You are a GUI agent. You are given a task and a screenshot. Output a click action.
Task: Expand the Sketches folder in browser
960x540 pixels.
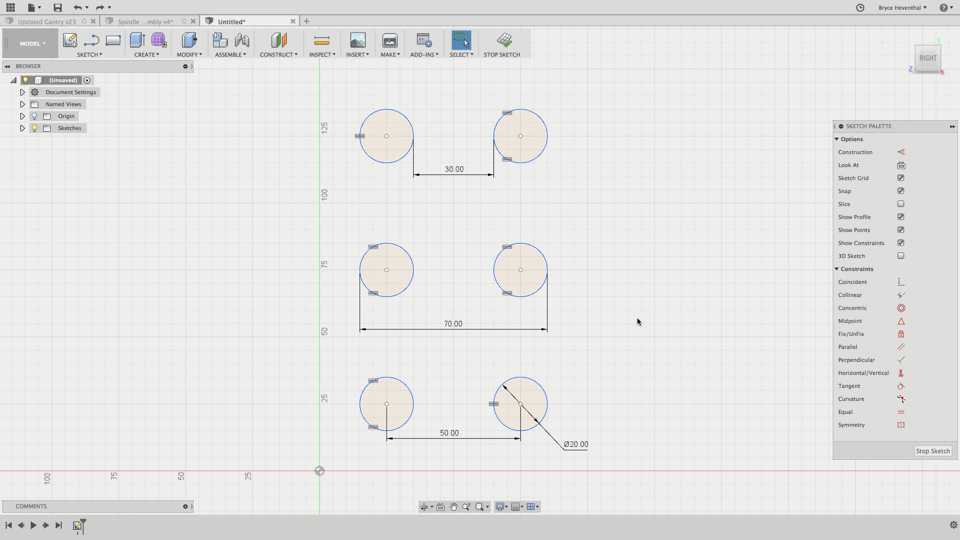[x=22, y=128]
